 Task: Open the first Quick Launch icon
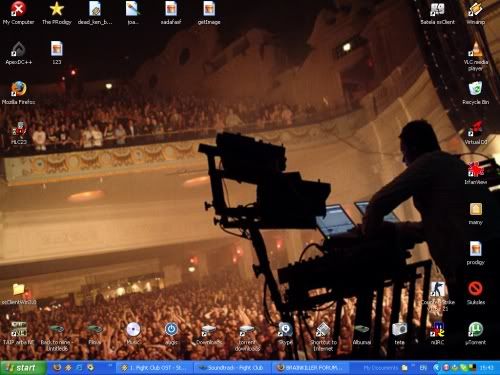coord(57,368)
